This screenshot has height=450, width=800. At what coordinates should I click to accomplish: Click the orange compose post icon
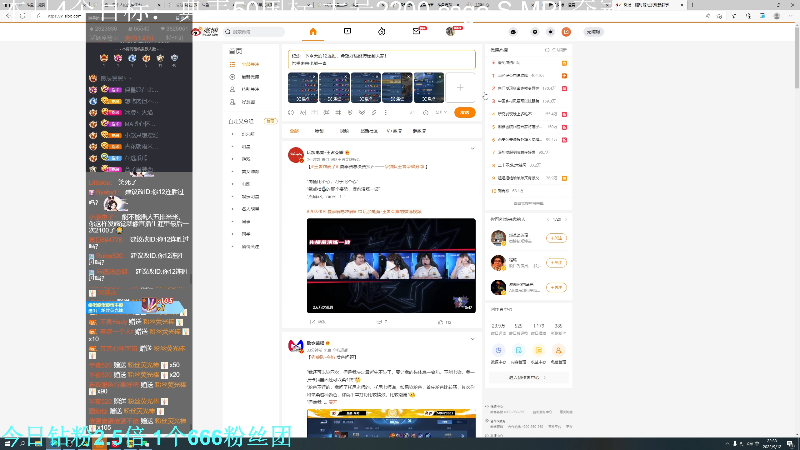tap(566, 32)
